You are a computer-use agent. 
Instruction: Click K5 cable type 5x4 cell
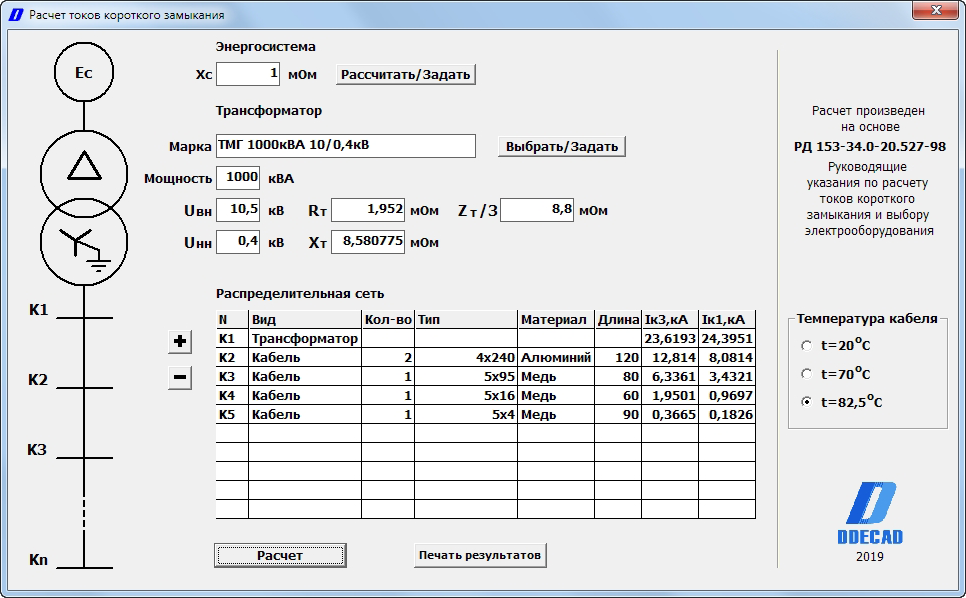(x=466, y=414)
